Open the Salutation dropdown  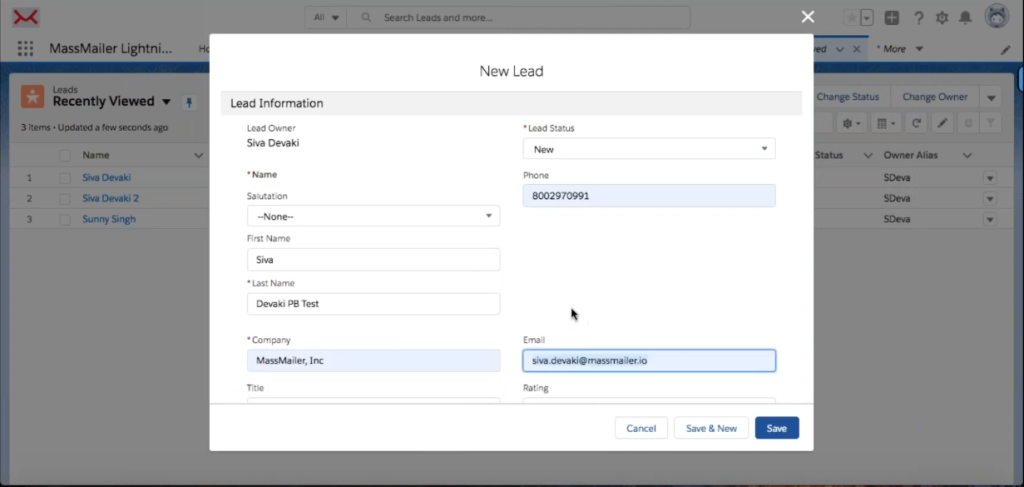pos(373,216)
